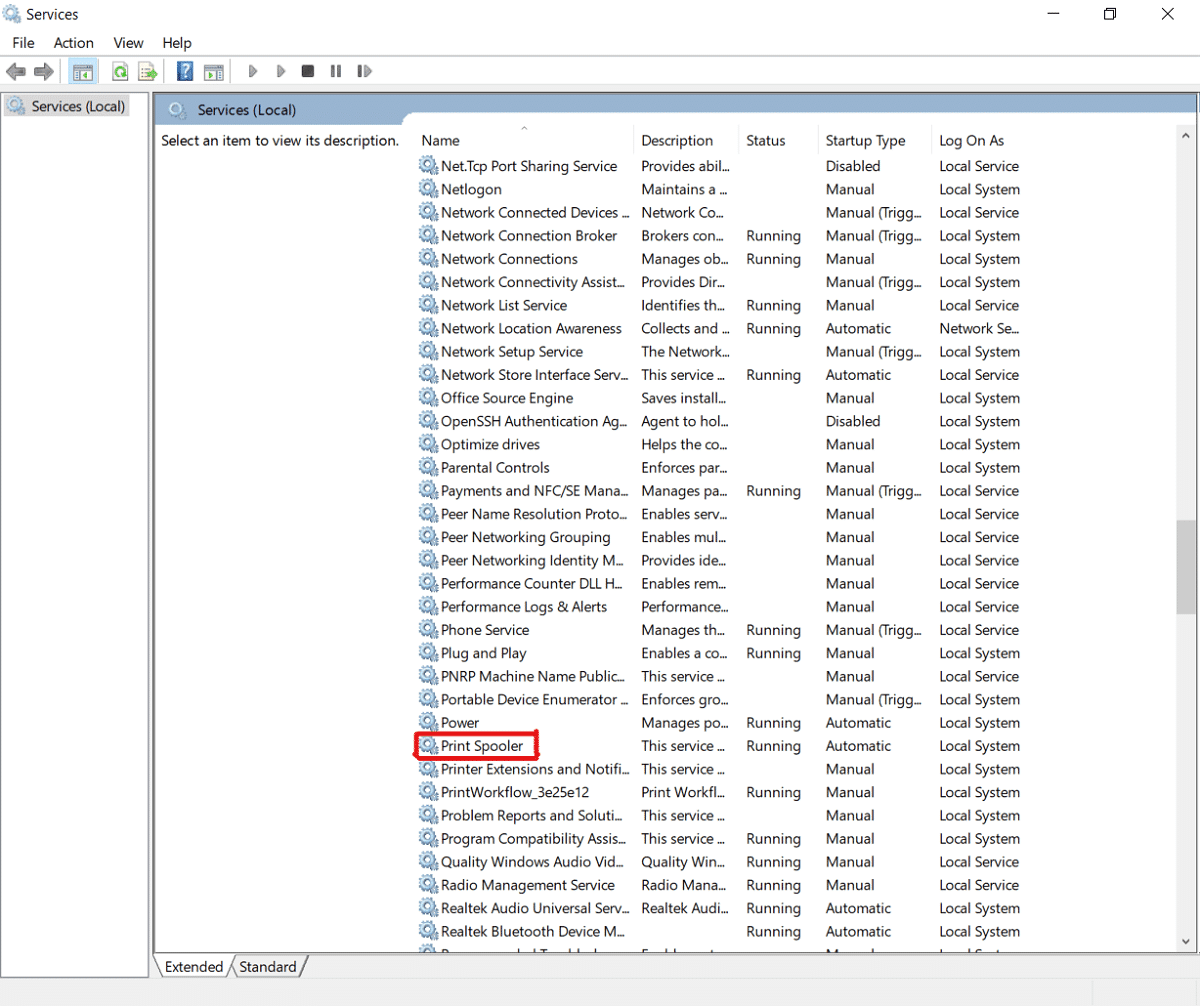
Task: Open the View menu
Action: [x=128, y=43]
